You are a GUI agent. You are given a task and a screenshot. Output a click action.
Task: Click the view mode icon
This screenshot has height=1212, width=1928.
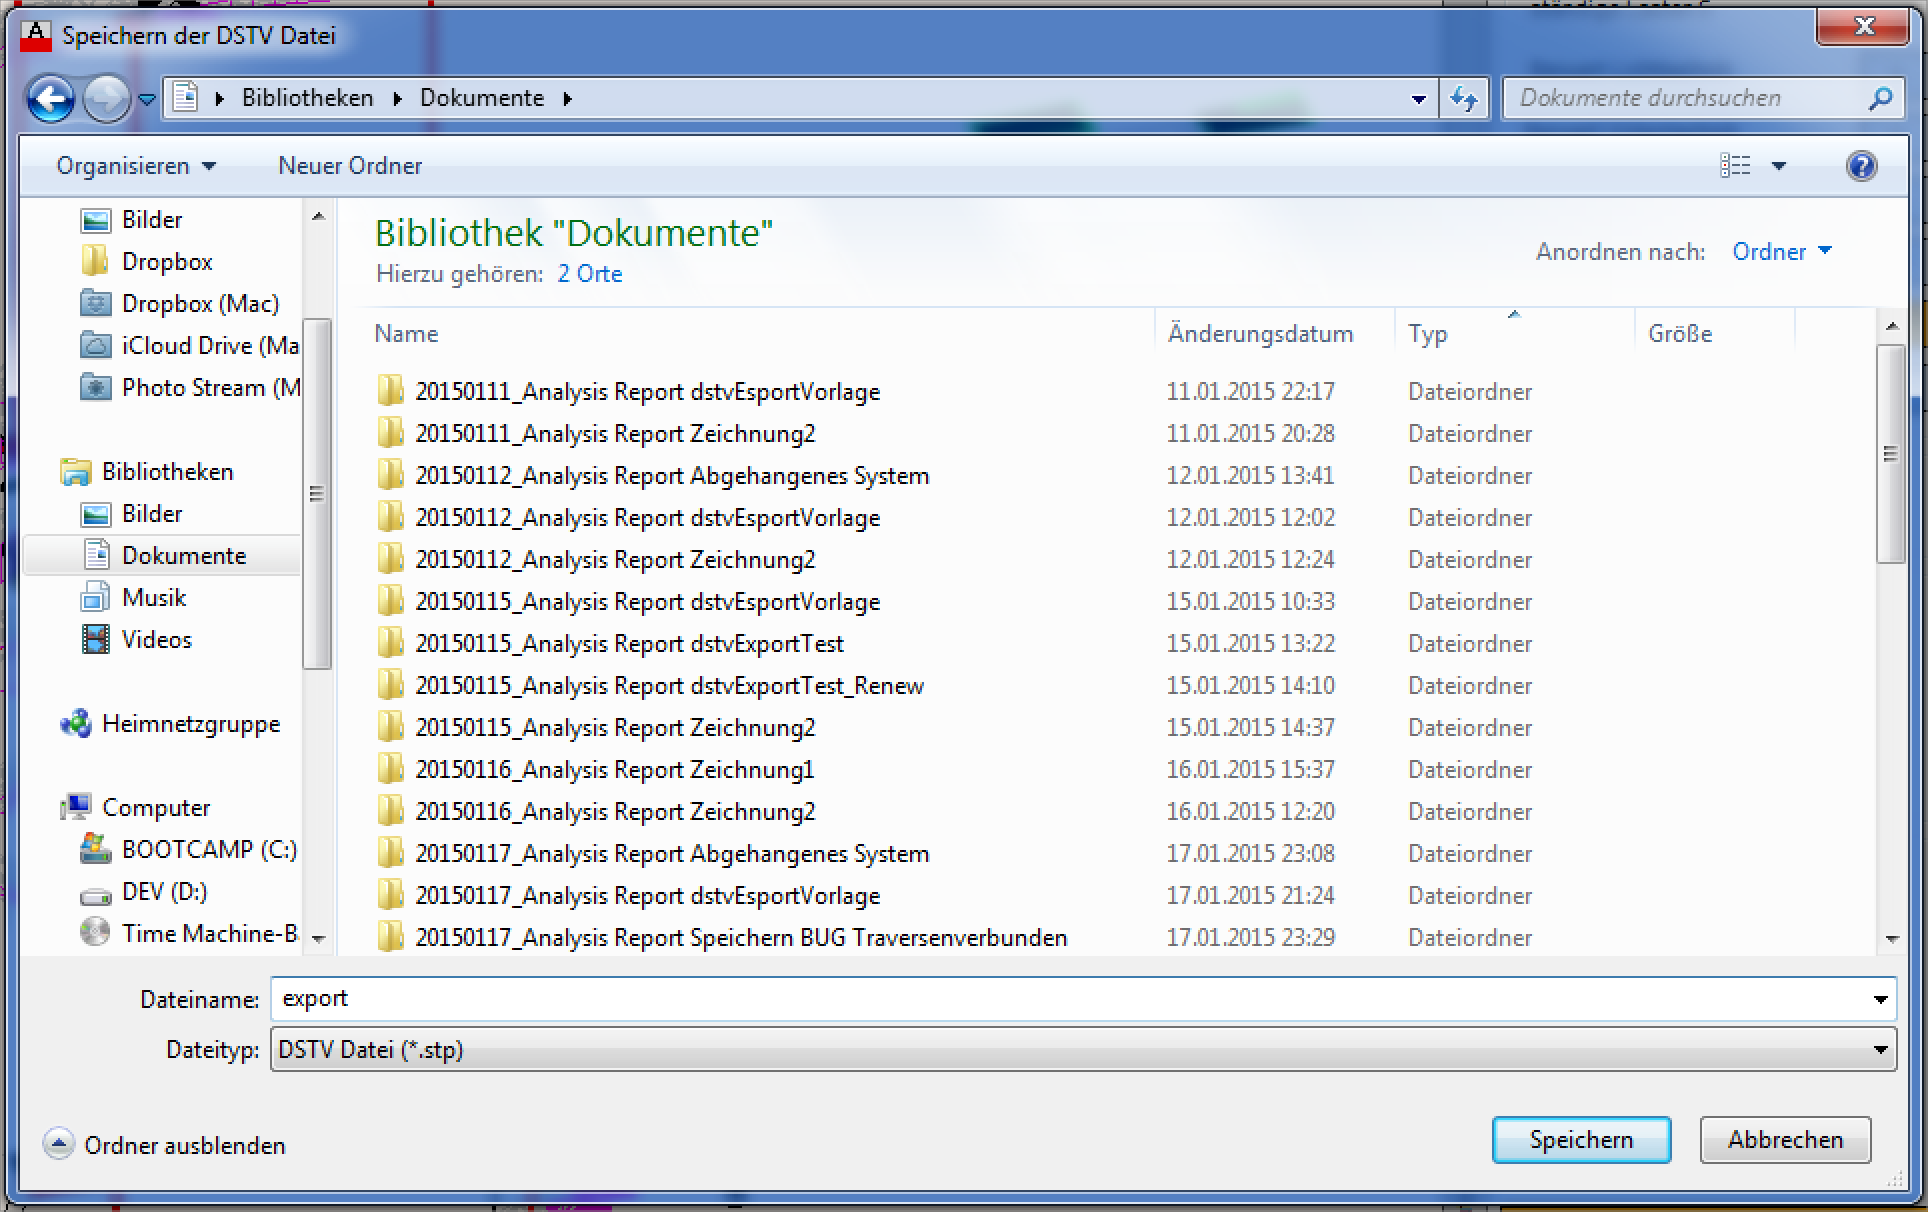pyautogui.click(x=1735, y=165)
